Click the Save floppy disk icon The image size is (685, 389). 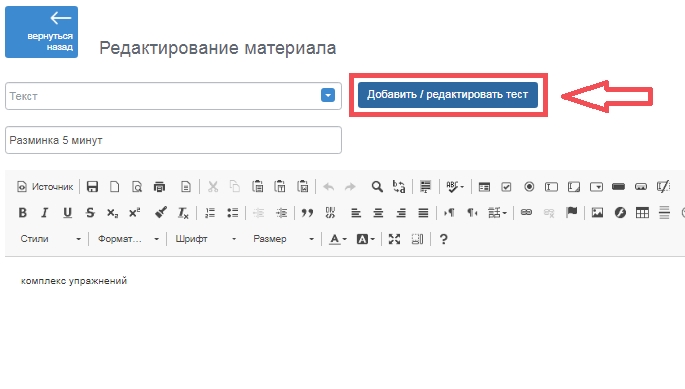coord(92,187)
